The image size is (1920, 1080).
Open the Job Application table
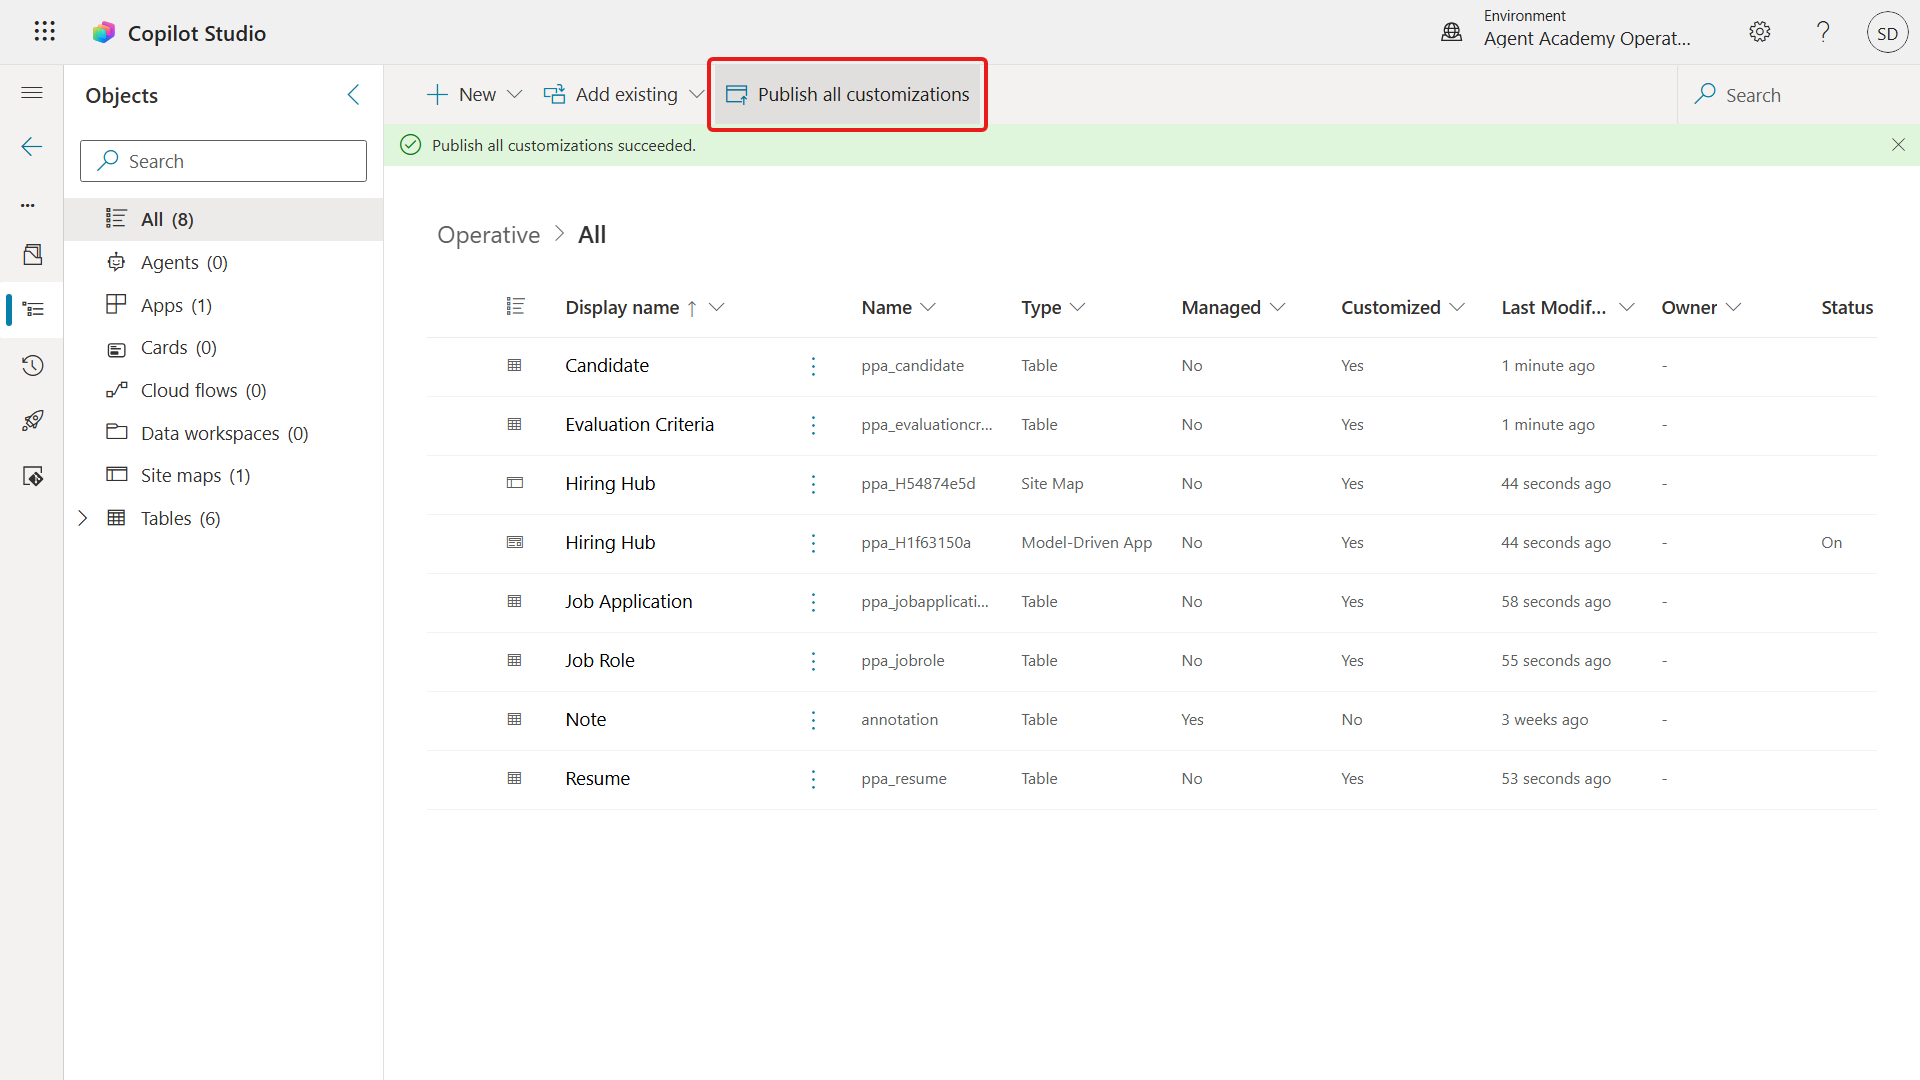coord(629,602)
